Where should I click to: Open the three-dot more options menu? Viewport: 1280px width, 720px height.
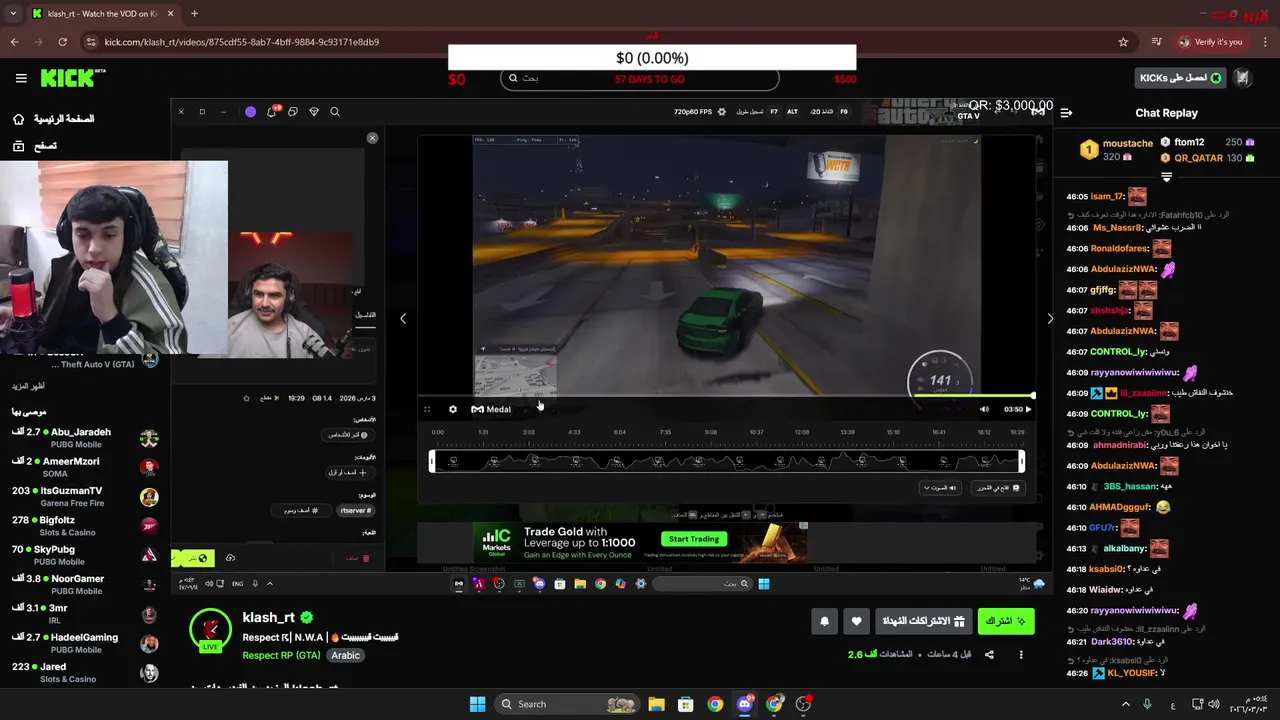(x=1021, y=655)
